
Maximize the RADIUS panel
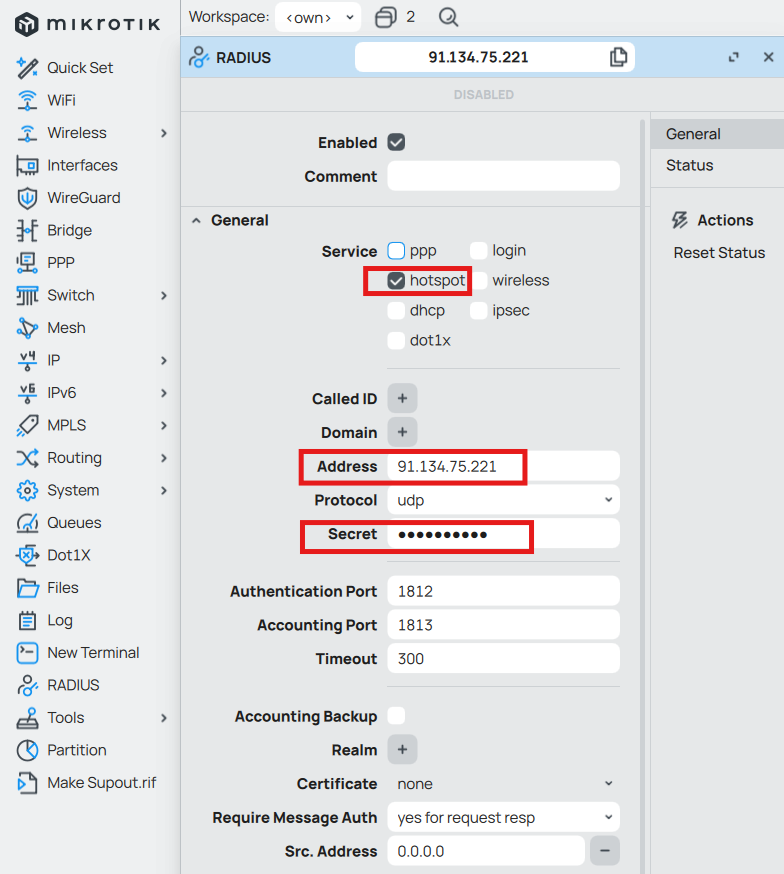tap(733, 57)
